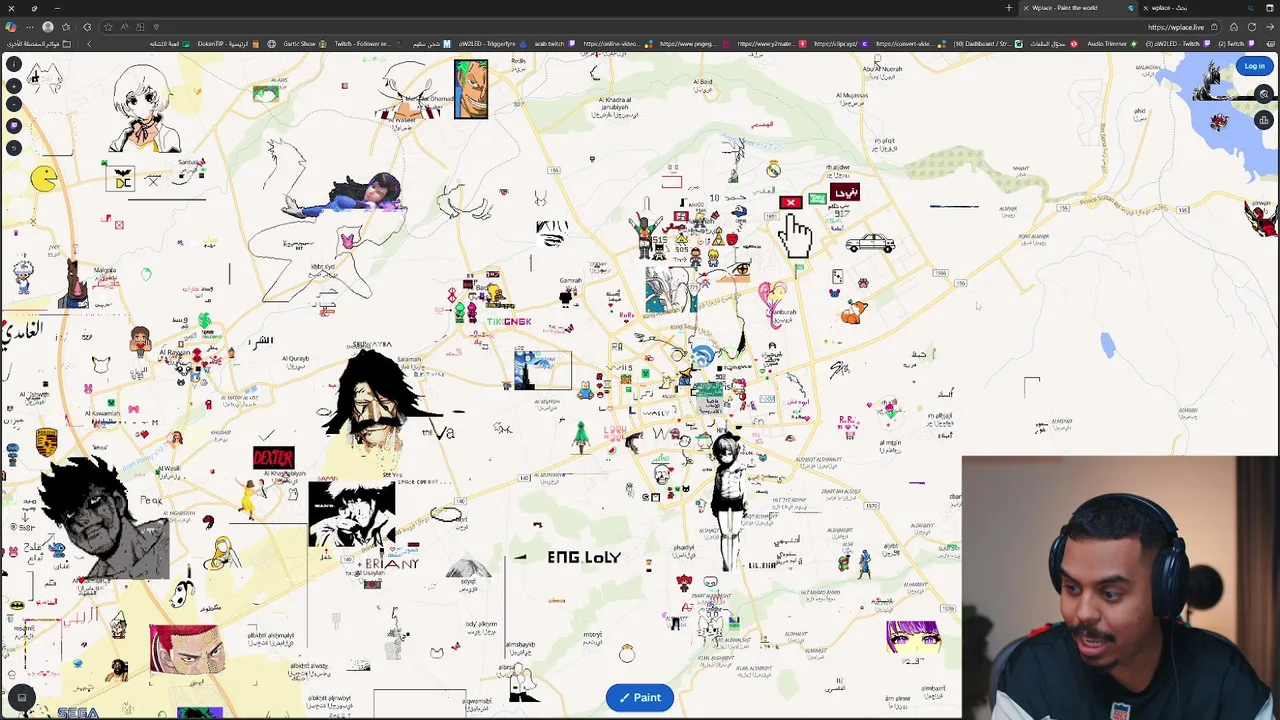Open the info button on map sidebar

(14, 64)
